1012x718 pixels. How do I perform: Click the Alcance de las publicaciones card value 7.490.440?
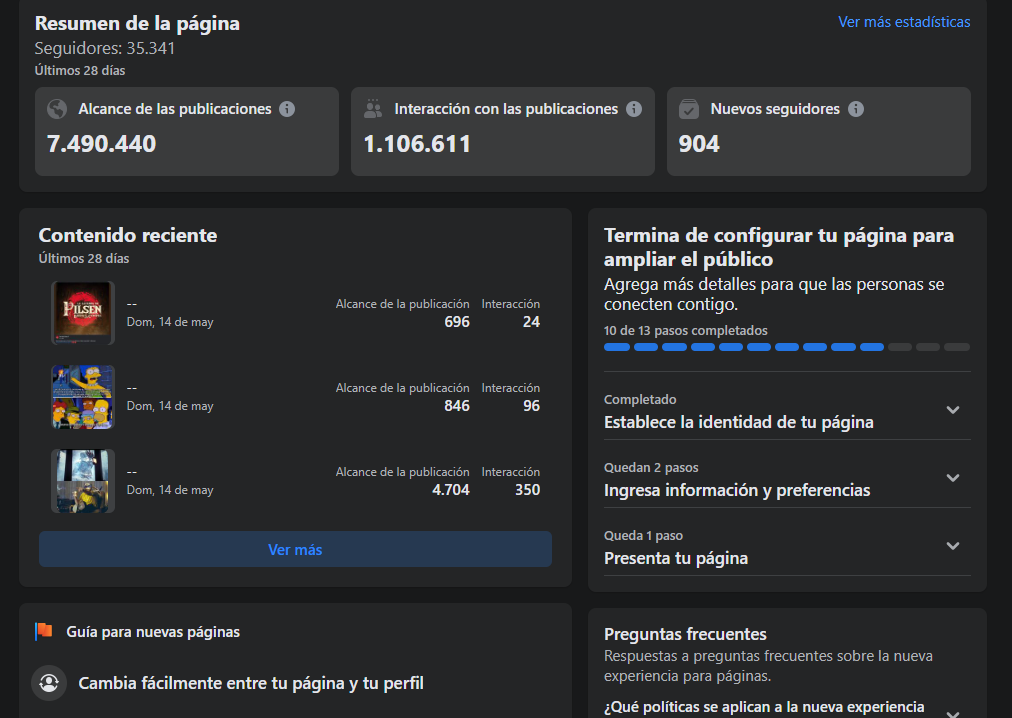coord(101,143)
